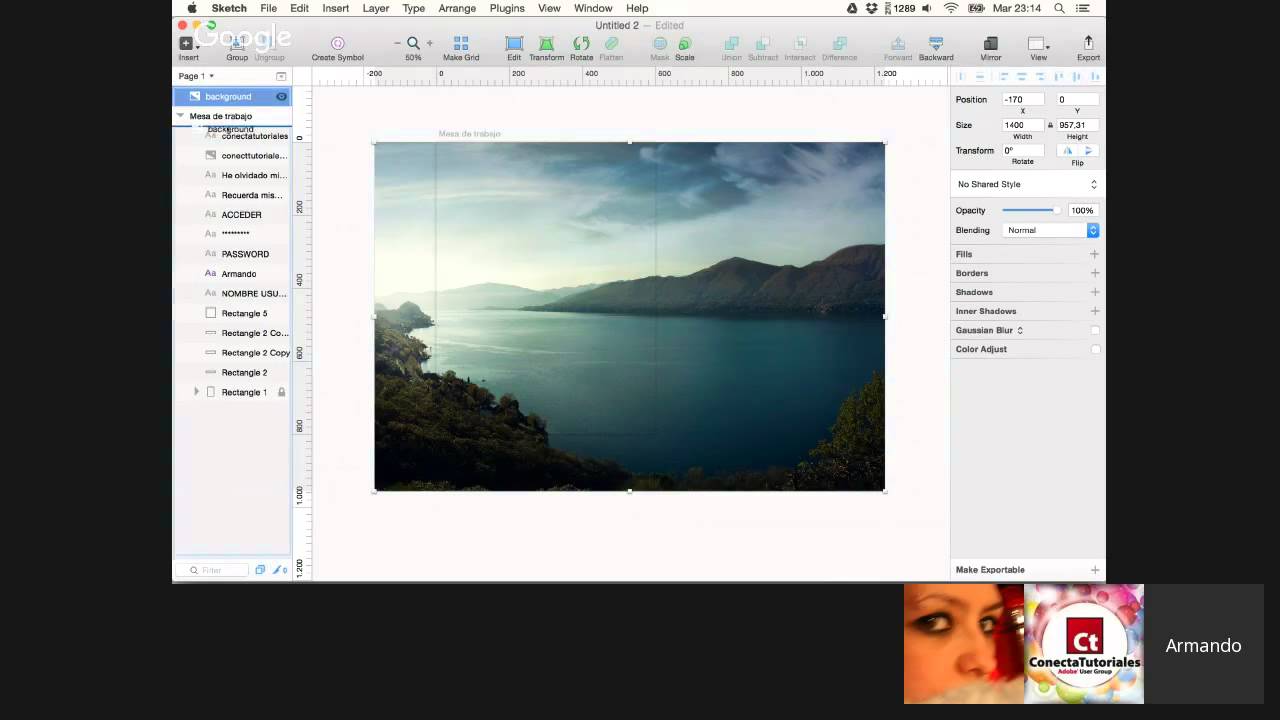Expand the Rectangle 1 layer group

pyautogui.click(x=196, y=392)
